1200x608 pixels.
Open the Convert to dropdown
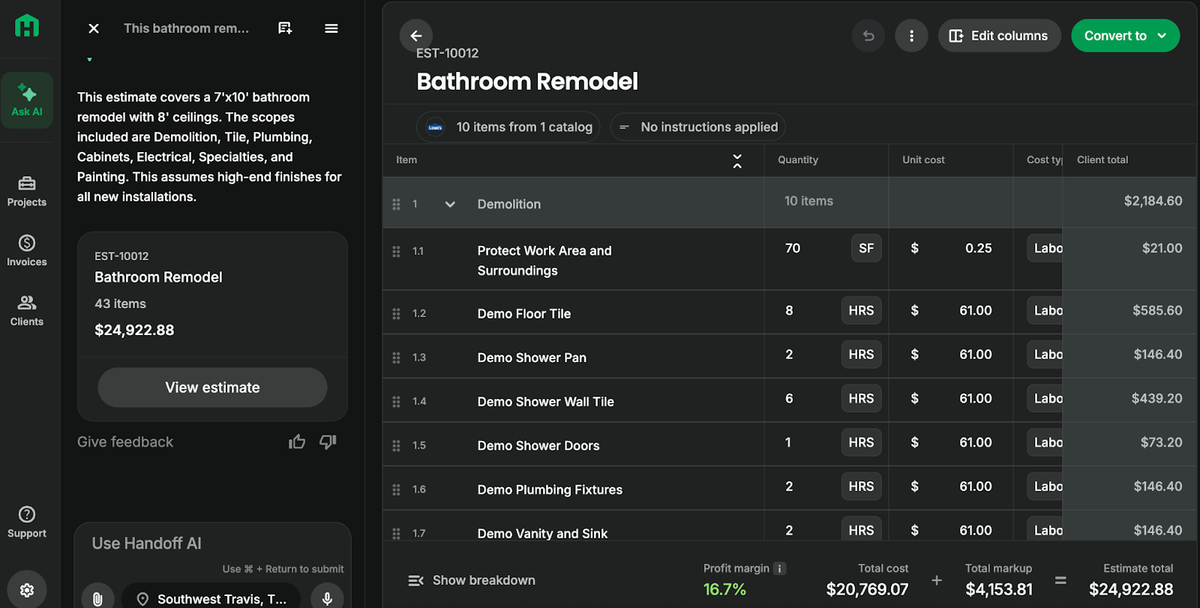1125,36
